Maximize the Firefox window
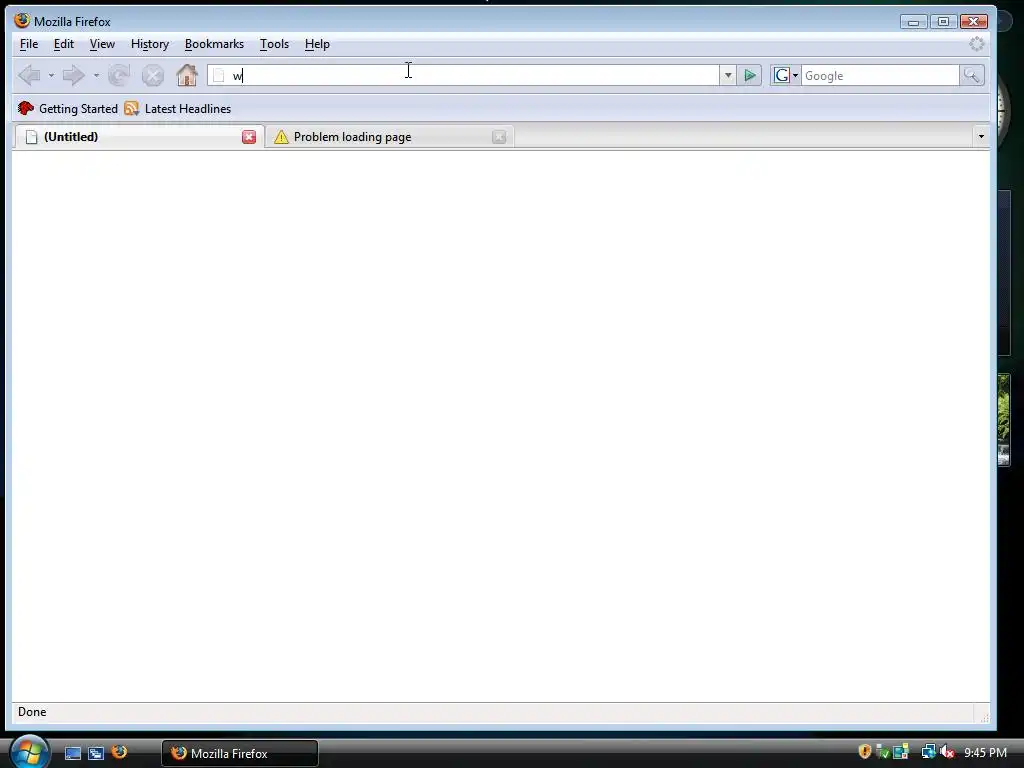1024x768 pixels. pyautogui.click(x=943, y=22)
